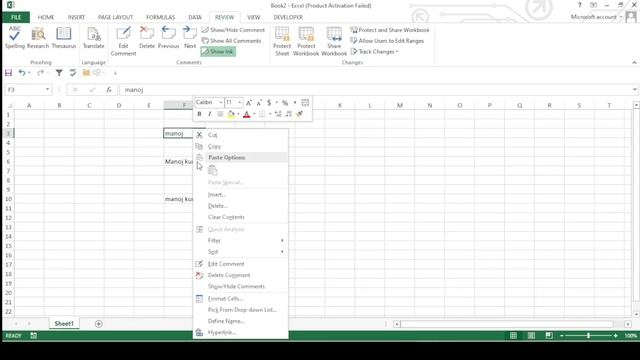Toggle Show All Comments
The image size is (640, 360).
pyautogui.click(x=231, y=41)
